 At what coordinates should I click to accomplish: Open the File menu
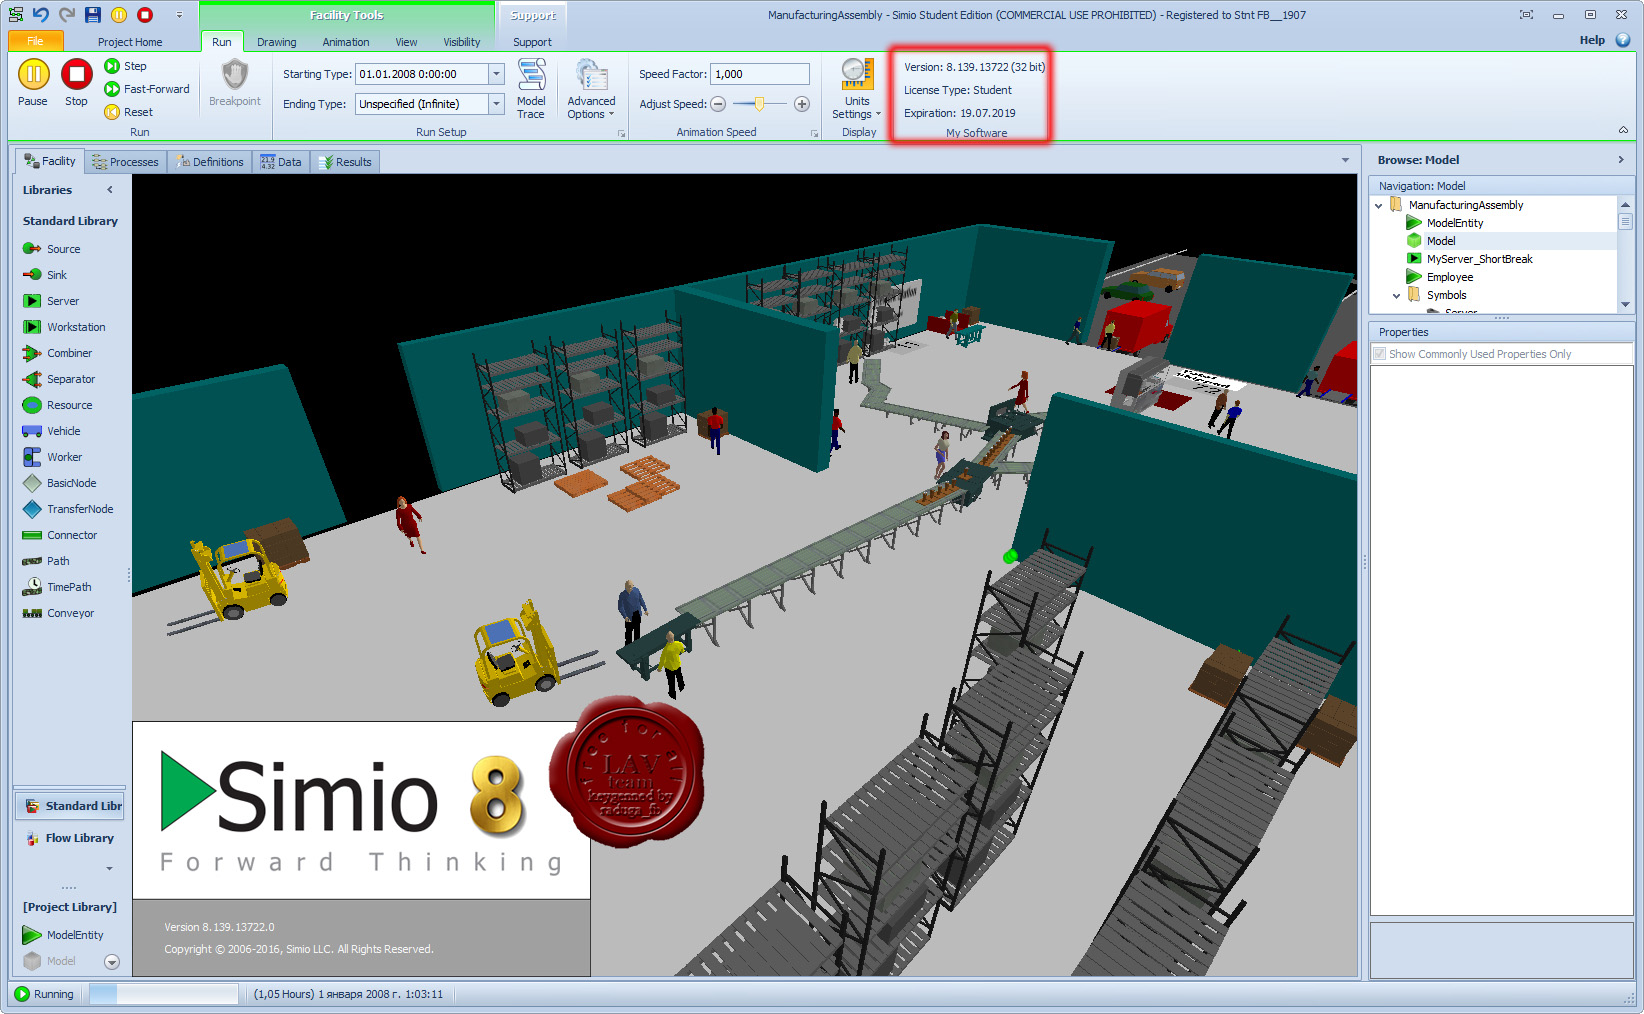35,41
